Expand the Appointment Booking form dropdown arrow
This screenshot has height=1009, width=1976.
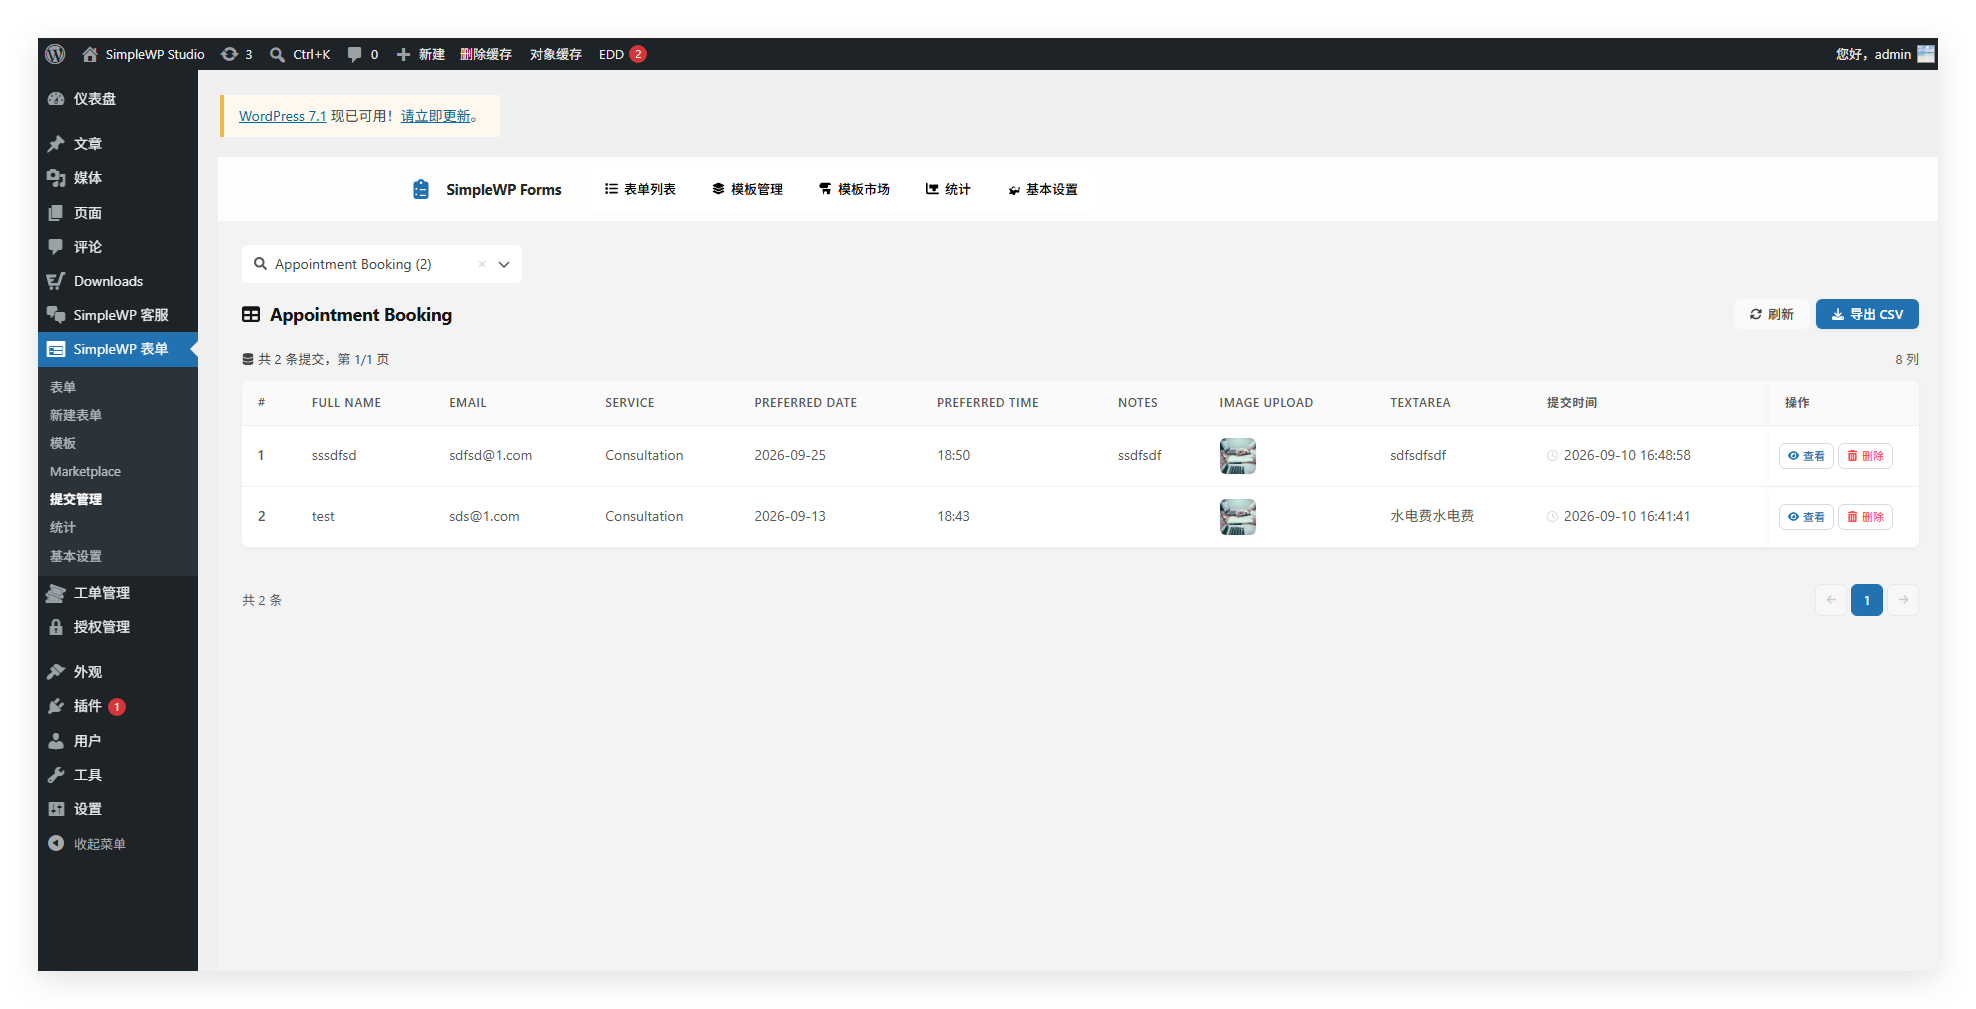(x=504, y=264)
